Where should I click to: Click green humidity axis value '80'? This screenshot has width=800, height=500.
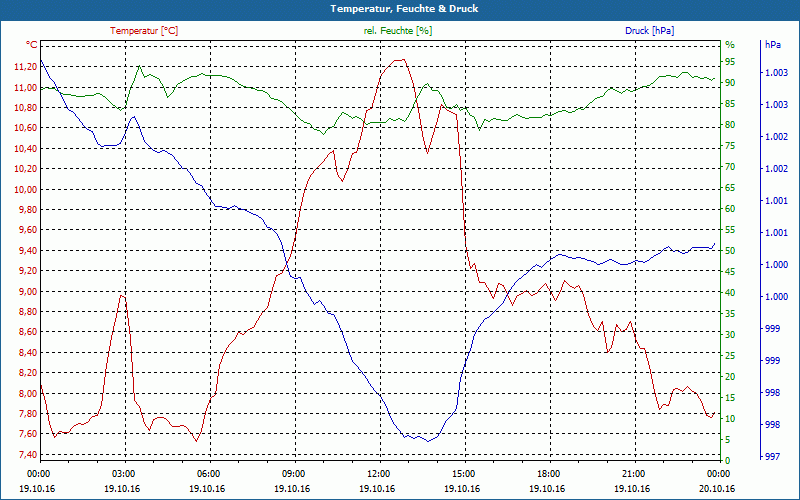coord(730,125)
